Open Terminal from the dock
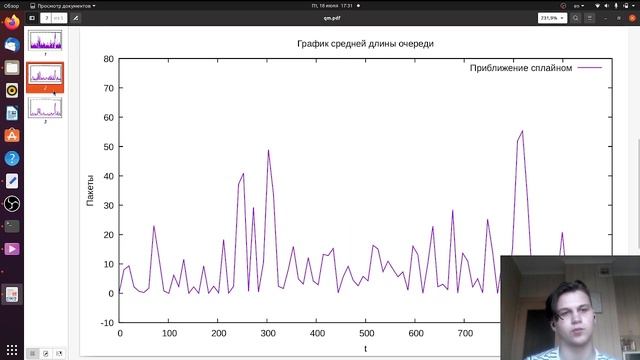640x360 pixels. click(12, 226)
